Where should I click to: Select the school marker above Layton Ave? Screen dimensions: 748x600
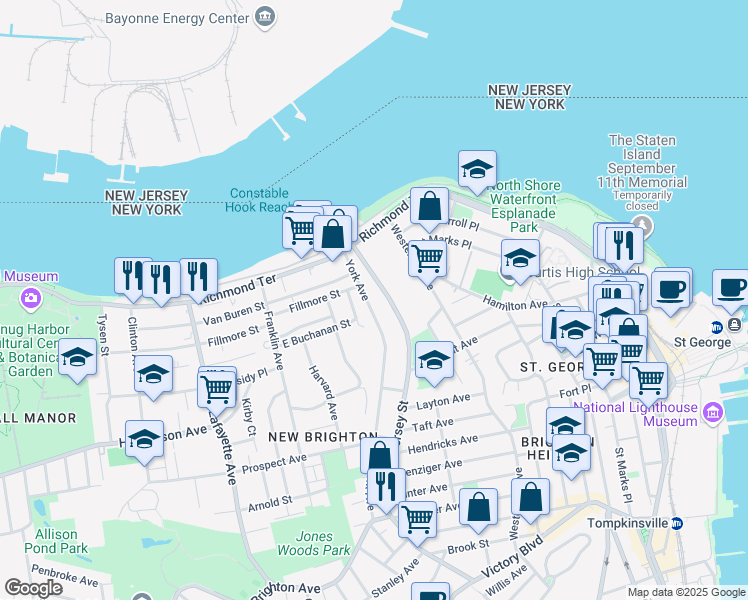[x=434, y=362]
